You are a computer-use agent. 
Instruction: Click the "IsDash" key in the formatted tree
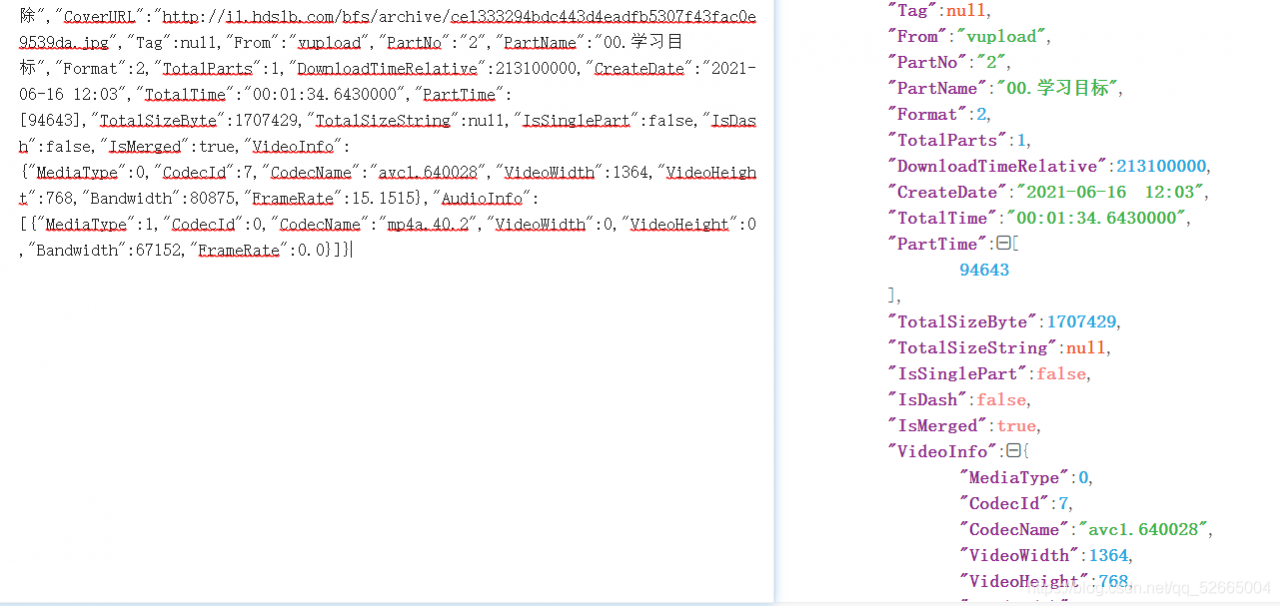927,400
